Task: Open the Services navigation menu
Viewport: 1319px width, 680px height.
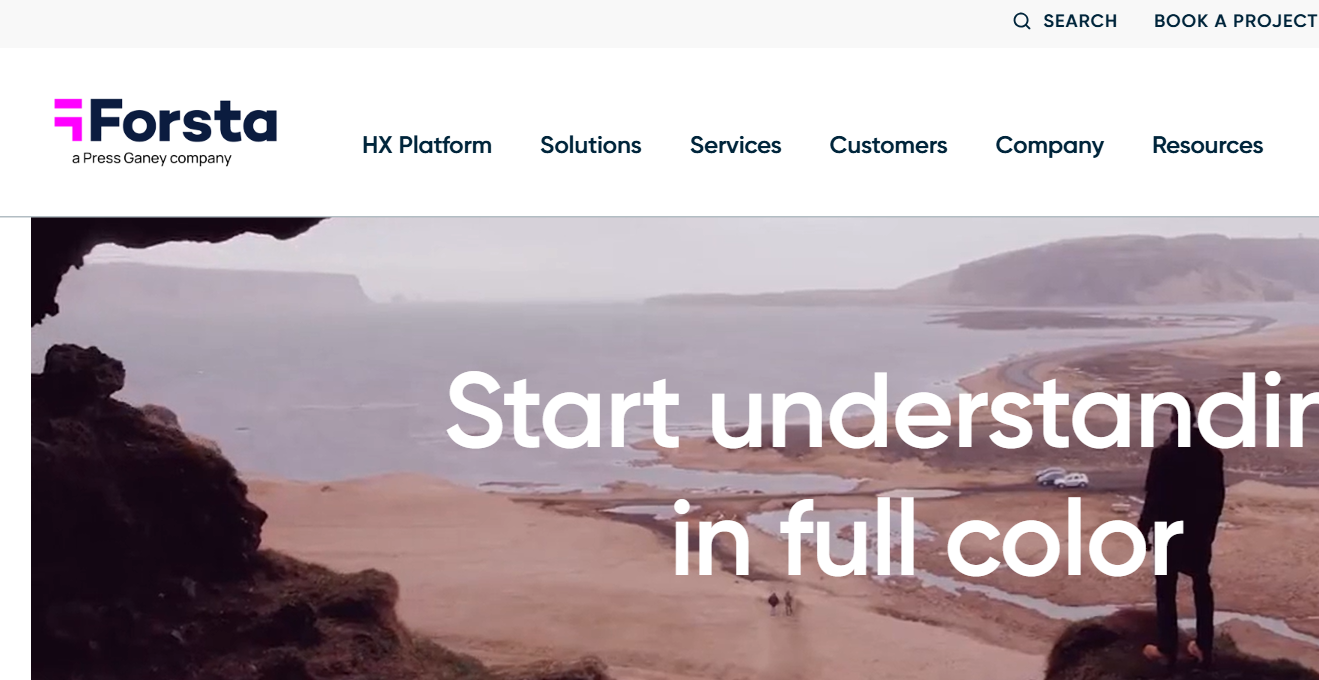Action: [736, 145]
